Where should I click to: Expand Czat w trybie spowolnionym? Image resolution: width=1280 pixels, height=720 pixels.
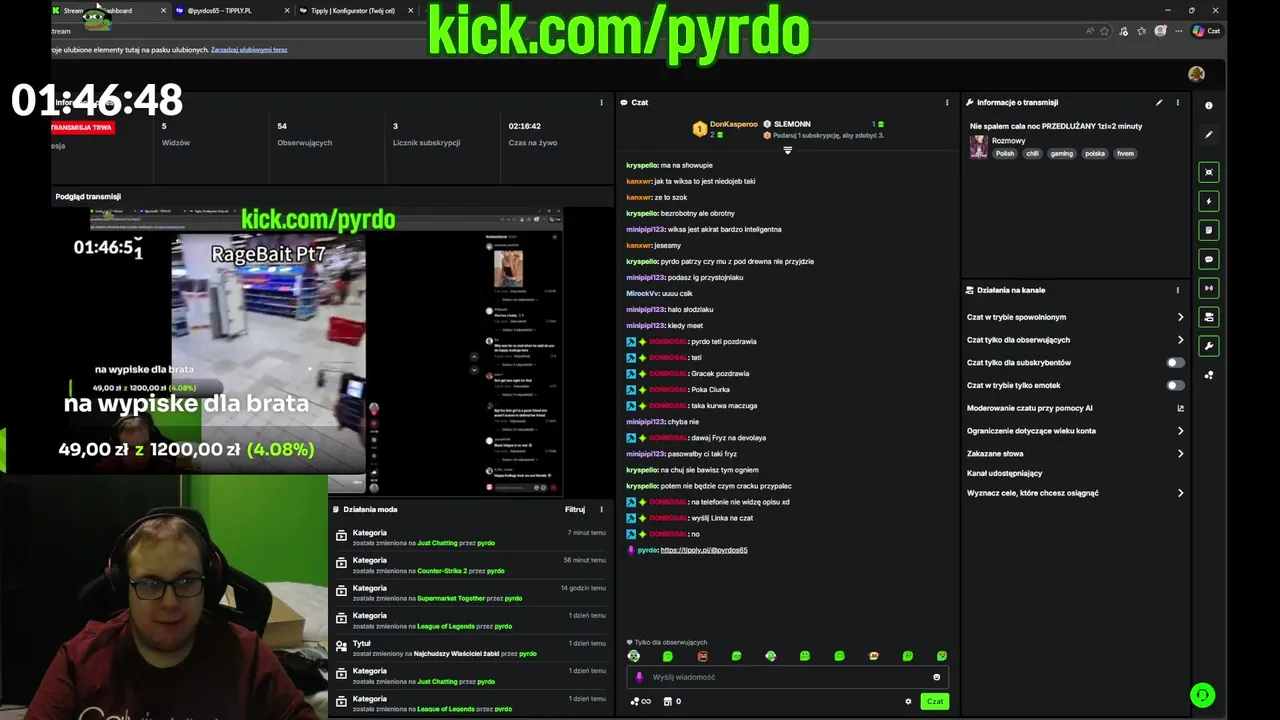[x=1075, y=317]
